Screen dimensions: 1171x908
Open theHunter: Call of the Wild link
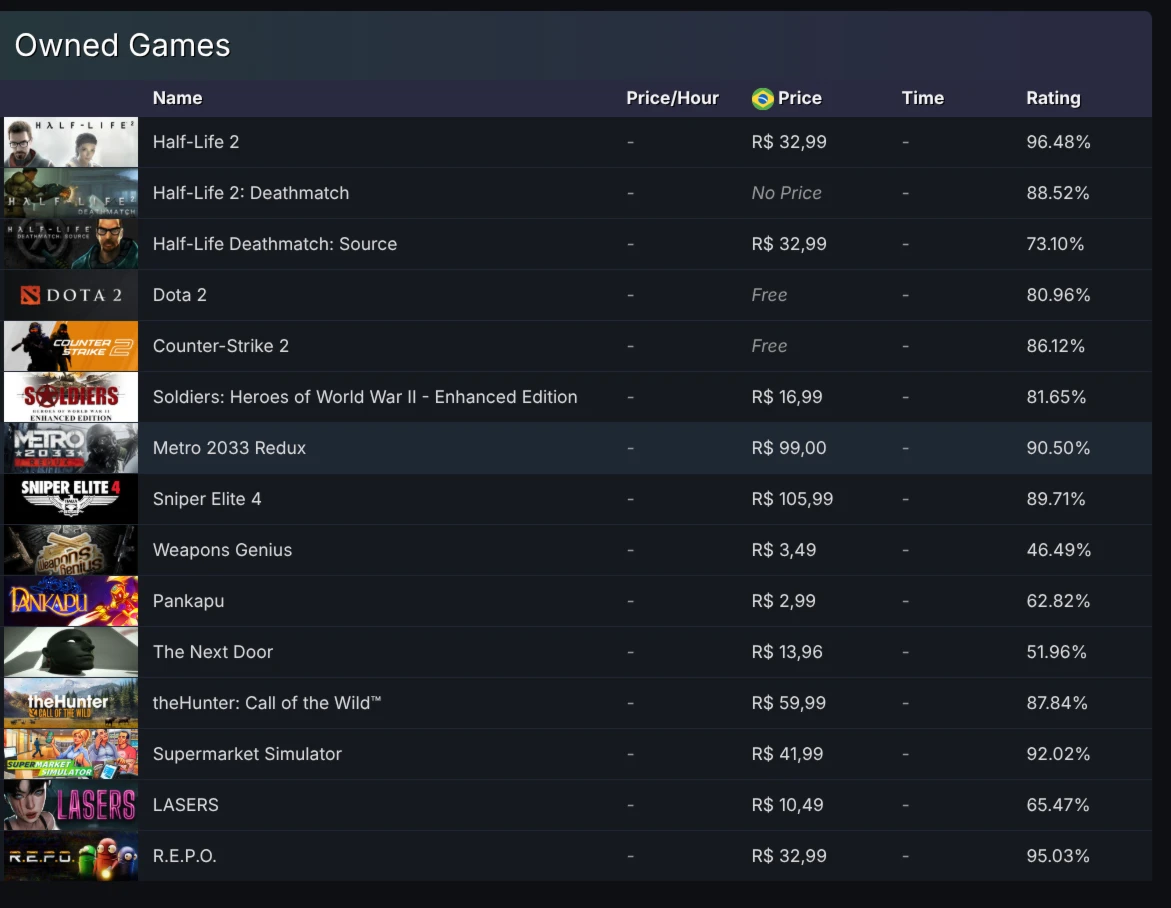click(x=267, y=703)
